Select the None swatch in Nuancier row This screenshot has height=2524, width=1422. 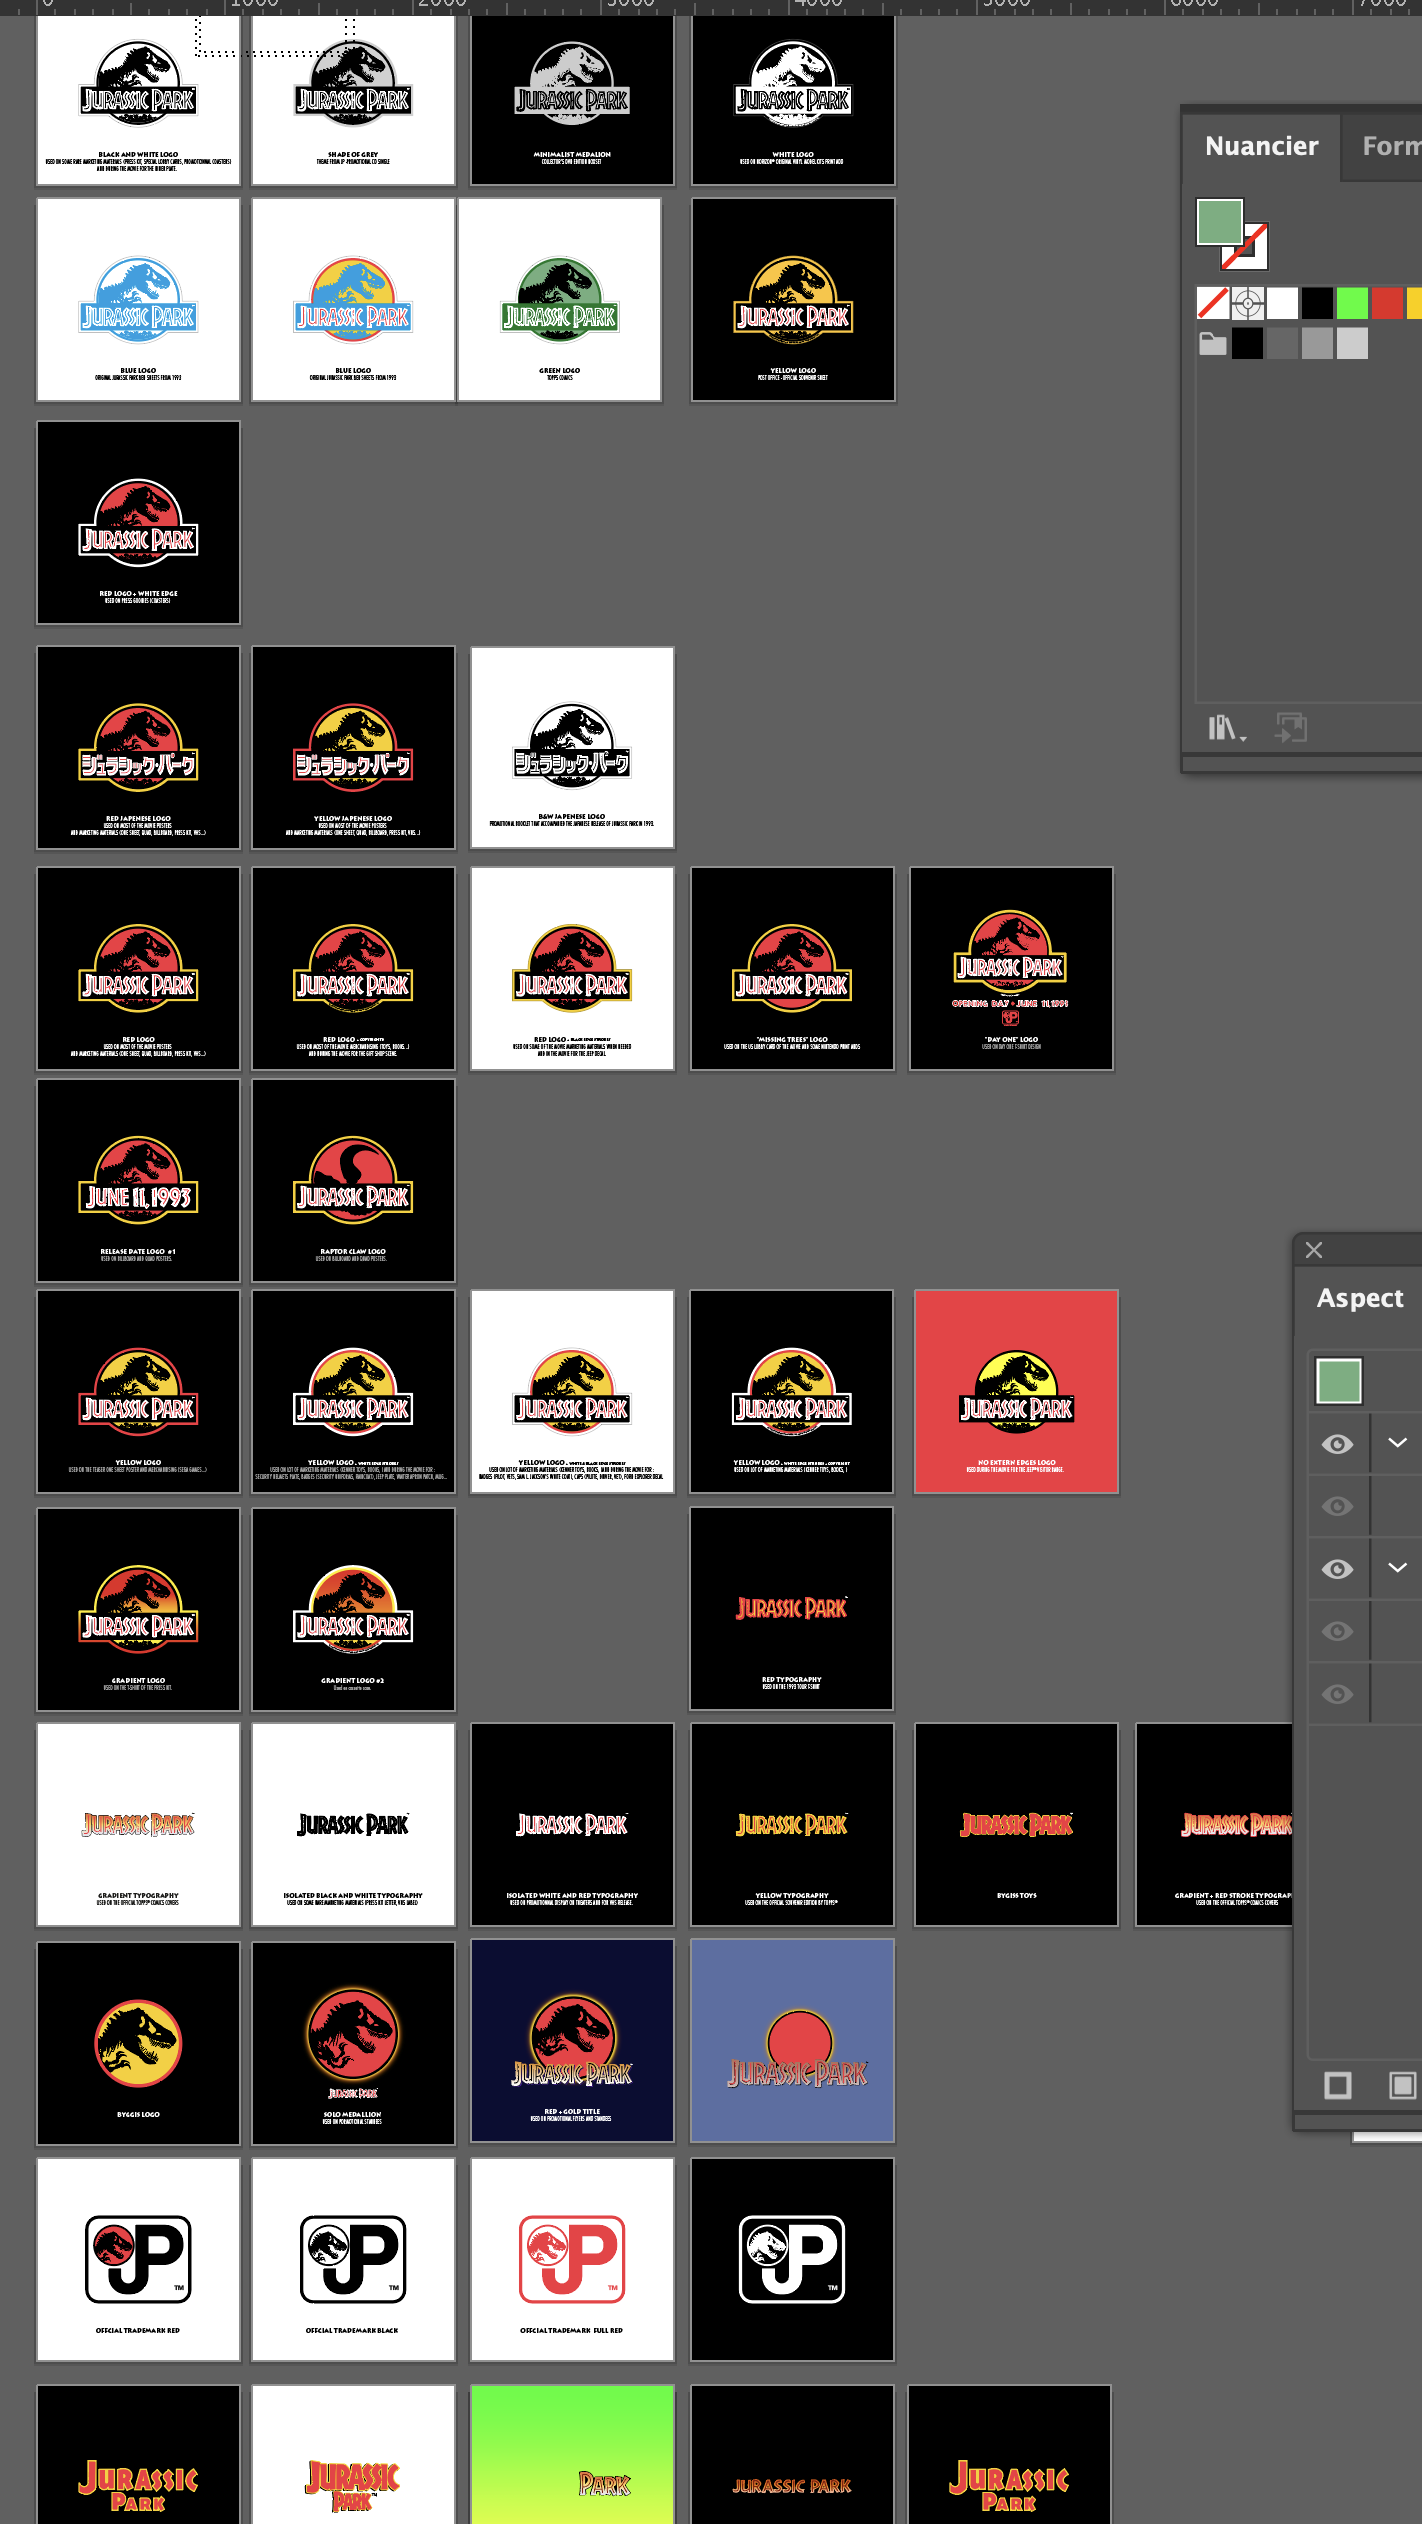click(1212, 303)
